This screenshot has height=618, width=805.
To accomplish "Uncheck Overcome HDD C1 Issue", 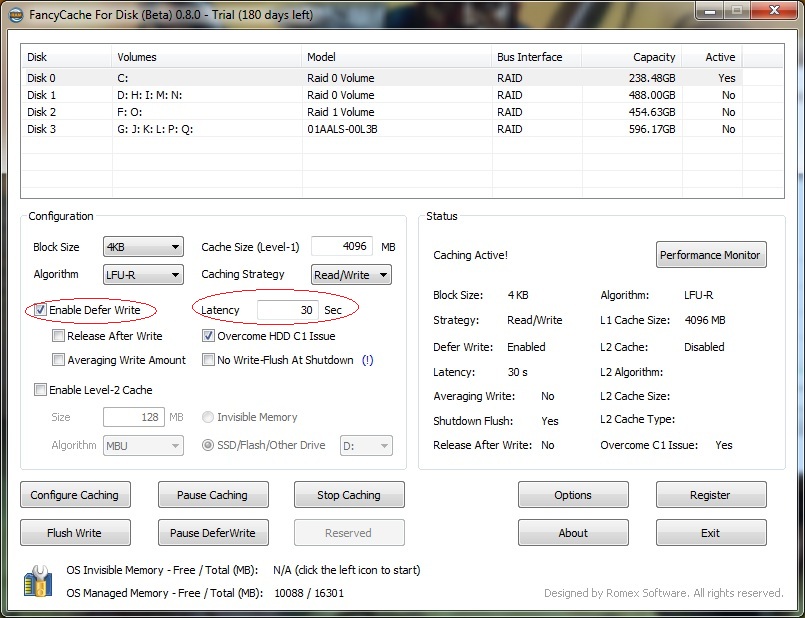I will pyautogui.click(x=208, y=336).
